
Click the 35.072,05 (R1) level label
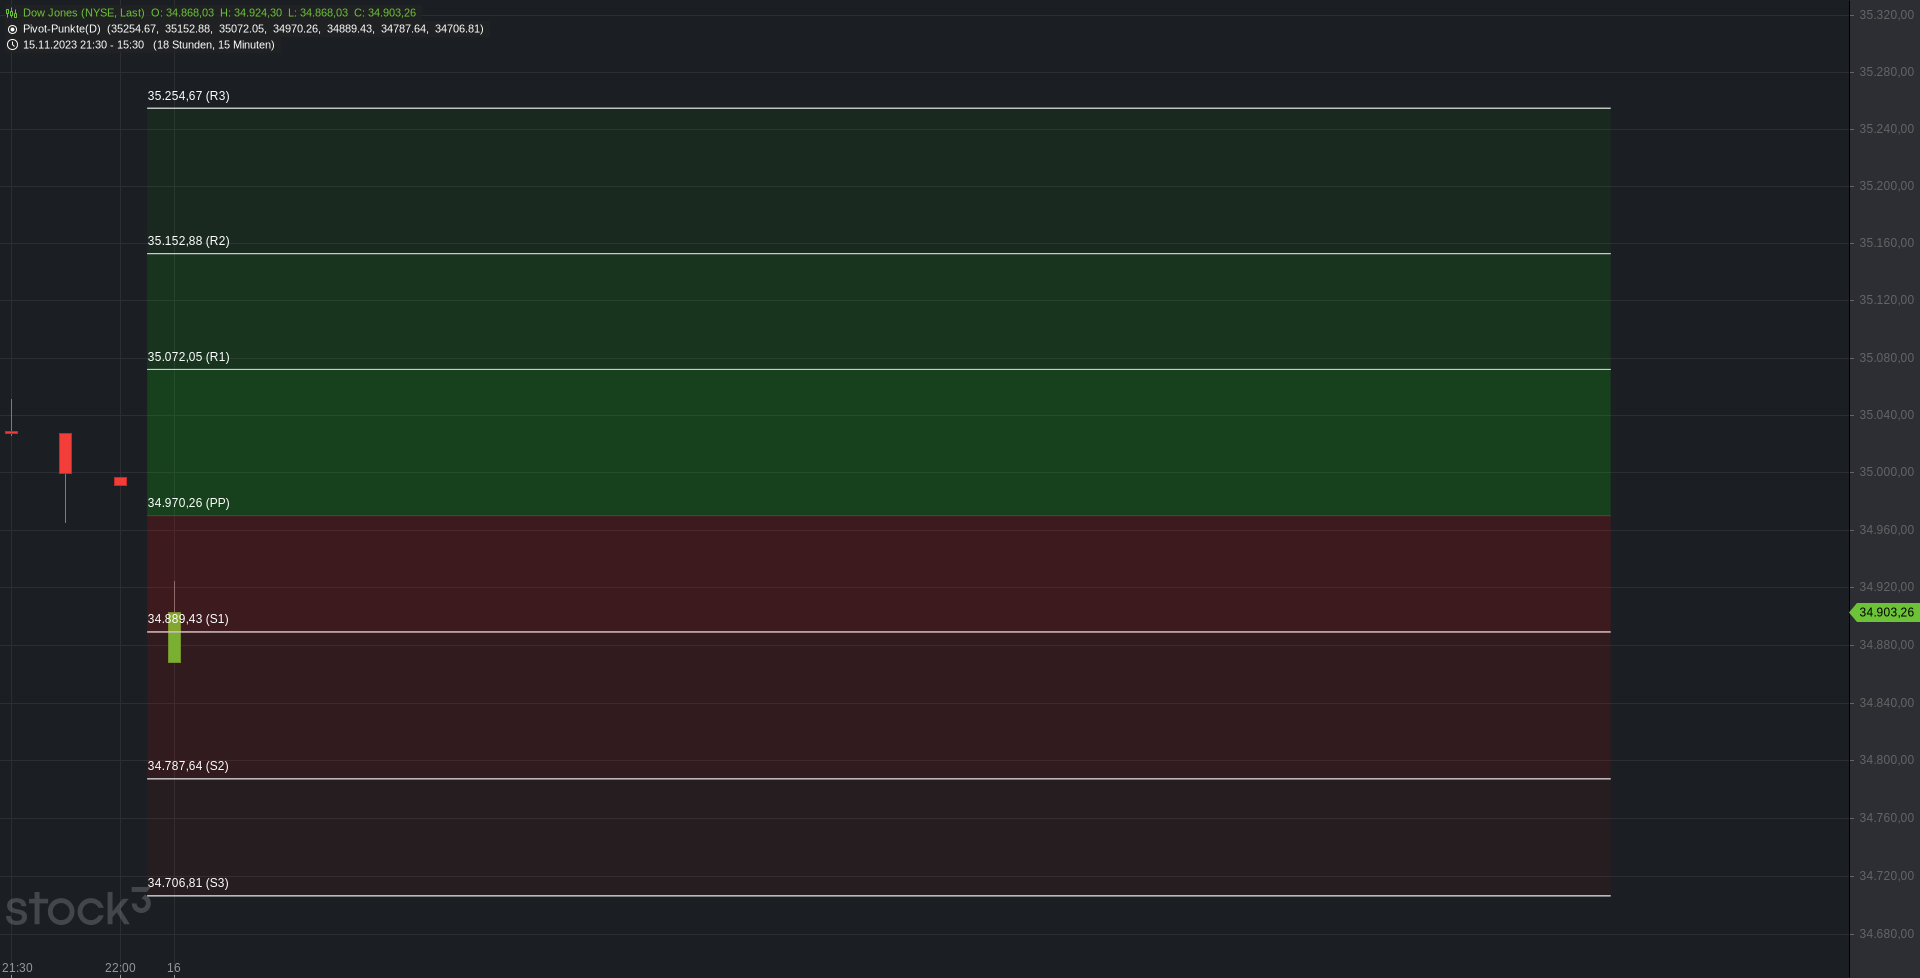[x=189, y=357]
